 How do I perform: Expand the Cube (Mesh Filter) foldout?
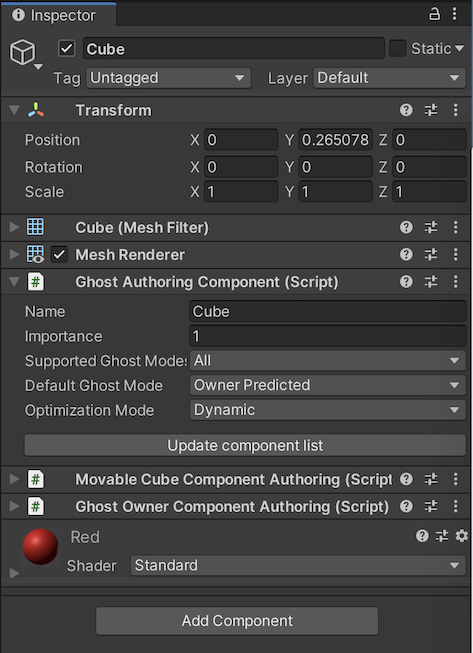[x=15, y=227]
